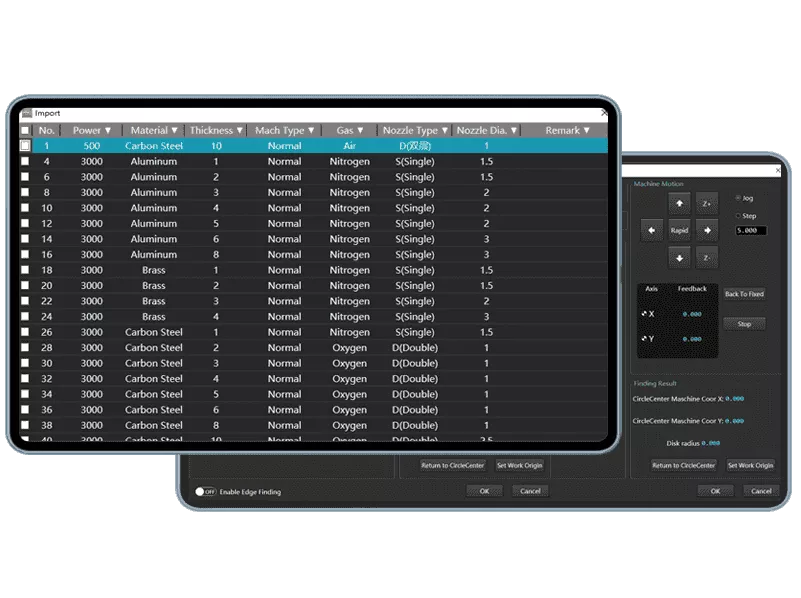Screen dimensions: 801x598
Task: Open the Material column filter dropdown
Action: [x=174, y=131]
